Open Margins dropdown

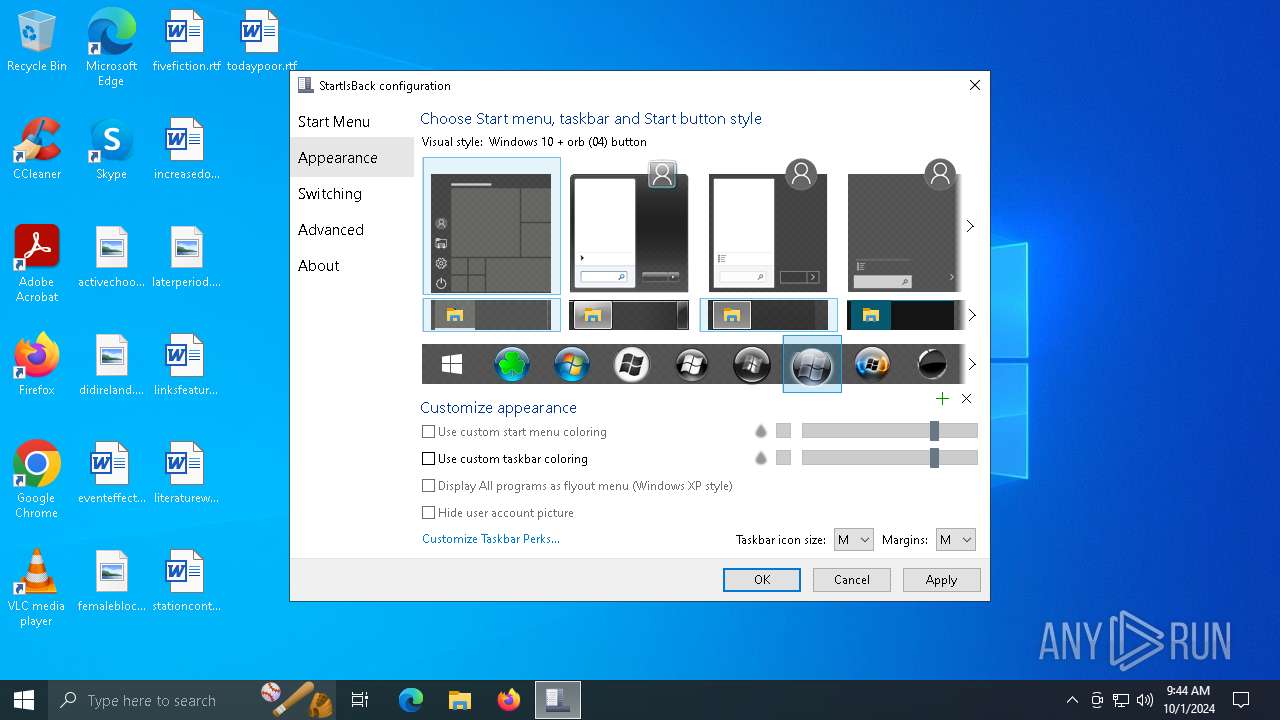[x=955, y=540]
